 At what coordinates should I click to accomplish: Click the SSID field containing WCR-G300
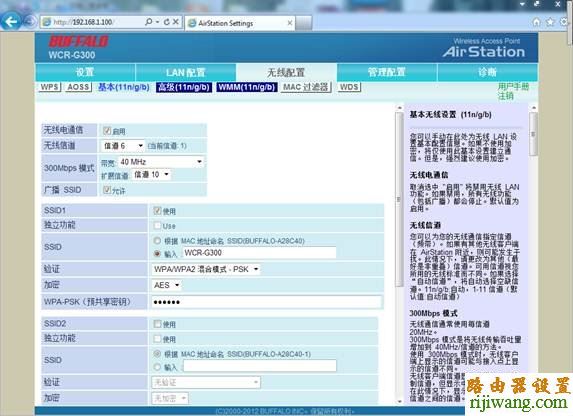click(x=259, y=253)
